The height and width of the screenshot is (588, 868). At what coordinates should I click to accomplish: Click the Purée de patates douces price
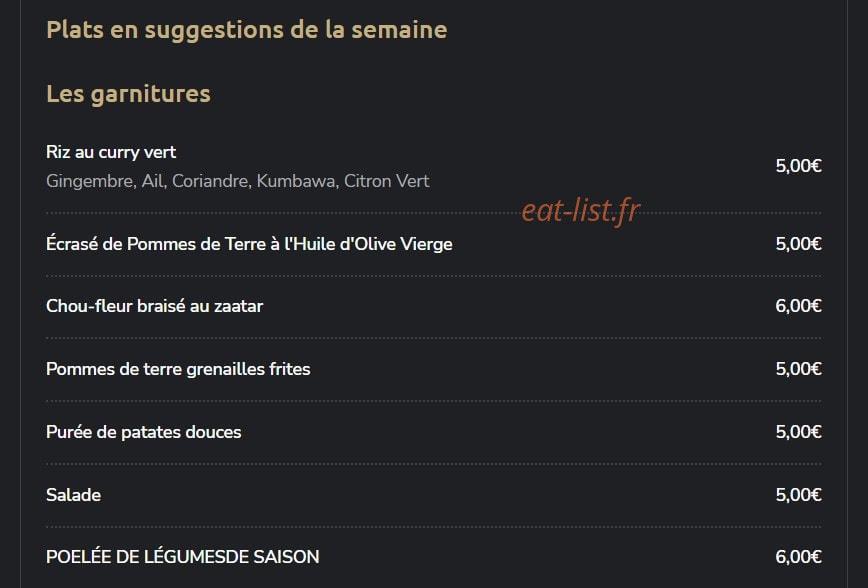click(798, 432)
